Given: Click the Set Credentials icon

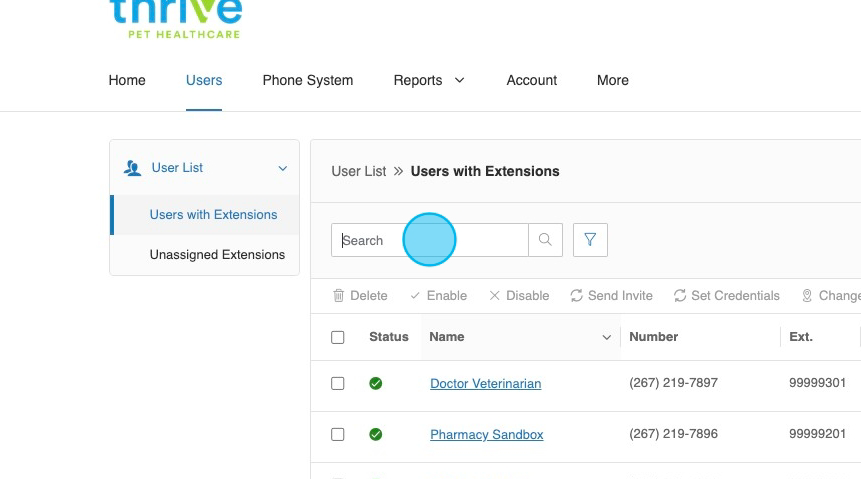Looking at the screenshot, I should [x=680, y=296].
